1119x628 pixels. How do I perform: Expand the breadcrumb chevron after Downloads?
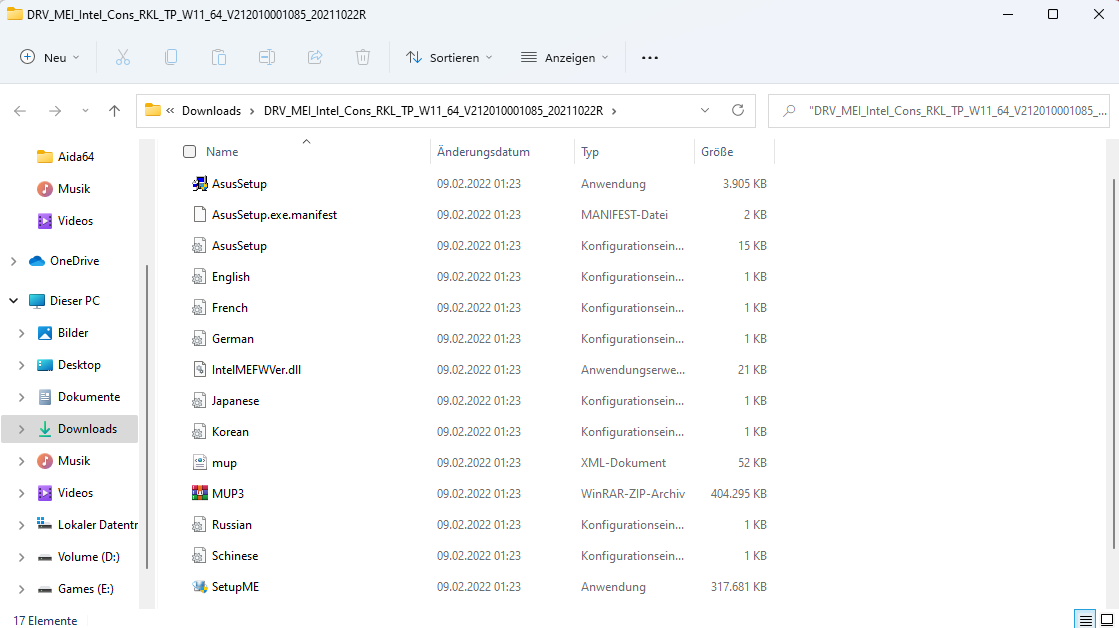tap(252, 111)
